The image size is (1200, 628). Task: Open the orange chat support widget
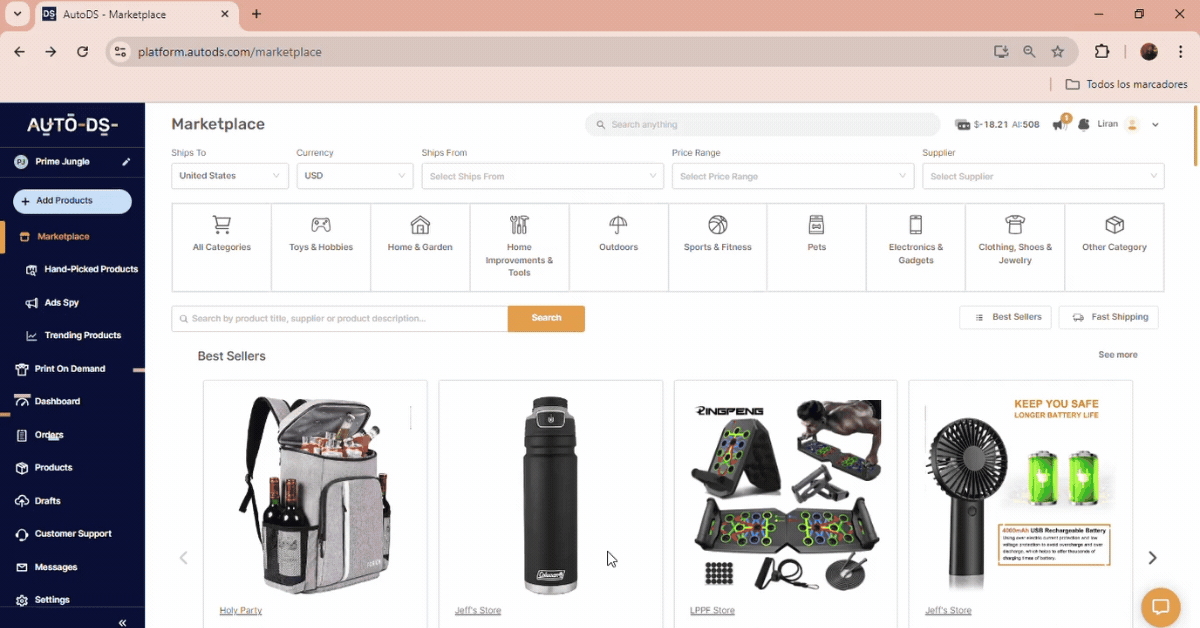coord(1160,607)
